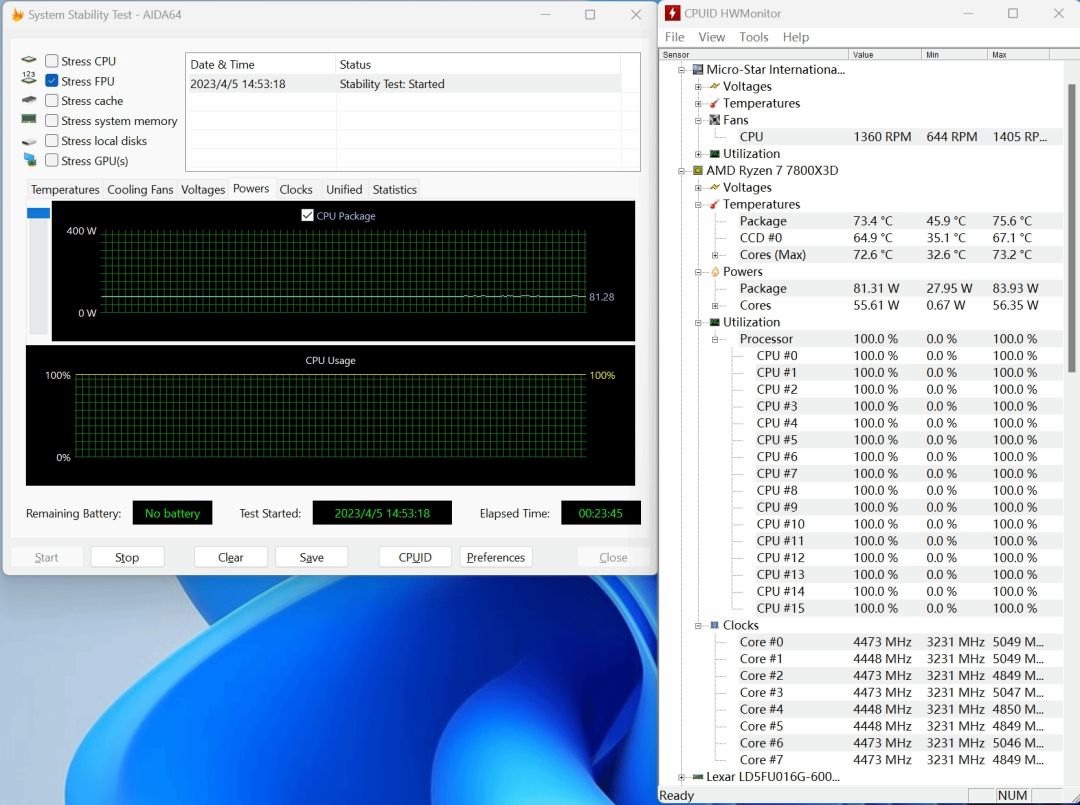The image size is (1080, 805).
Task: Click the thermometer icon next to Temperatures under Ryzen
Action: click(x=714, y=205)
